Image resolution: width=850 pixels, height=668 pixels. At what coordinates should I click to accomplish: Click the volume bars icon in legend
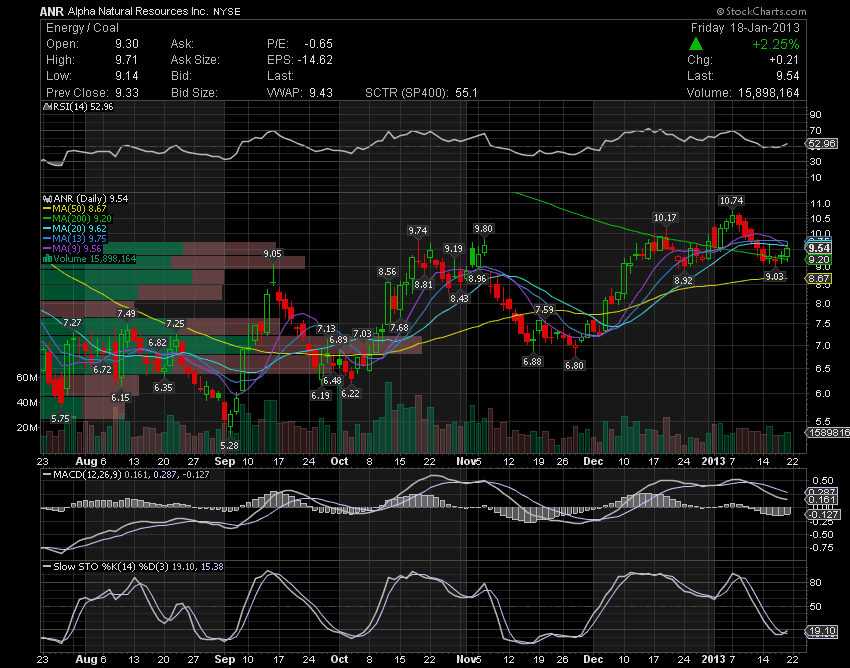47,259
